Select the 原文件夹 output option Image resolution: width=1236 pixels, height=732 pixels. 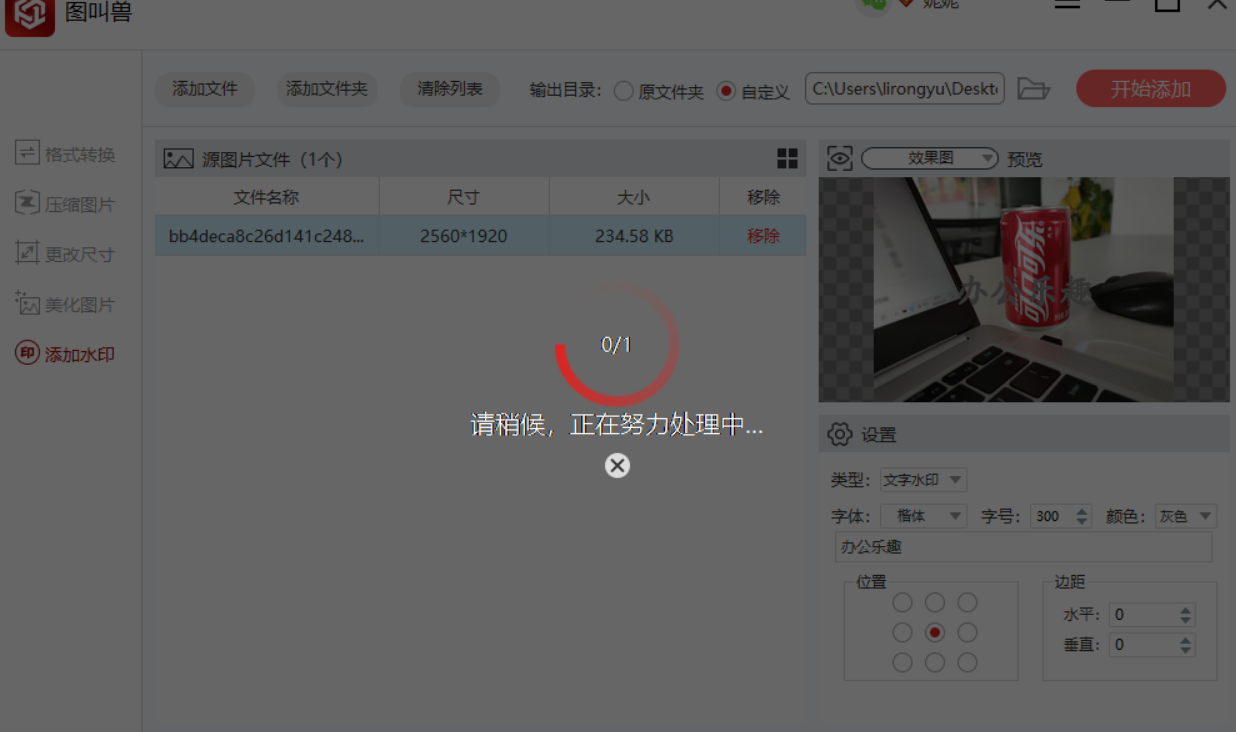click(x=659, y=91)
